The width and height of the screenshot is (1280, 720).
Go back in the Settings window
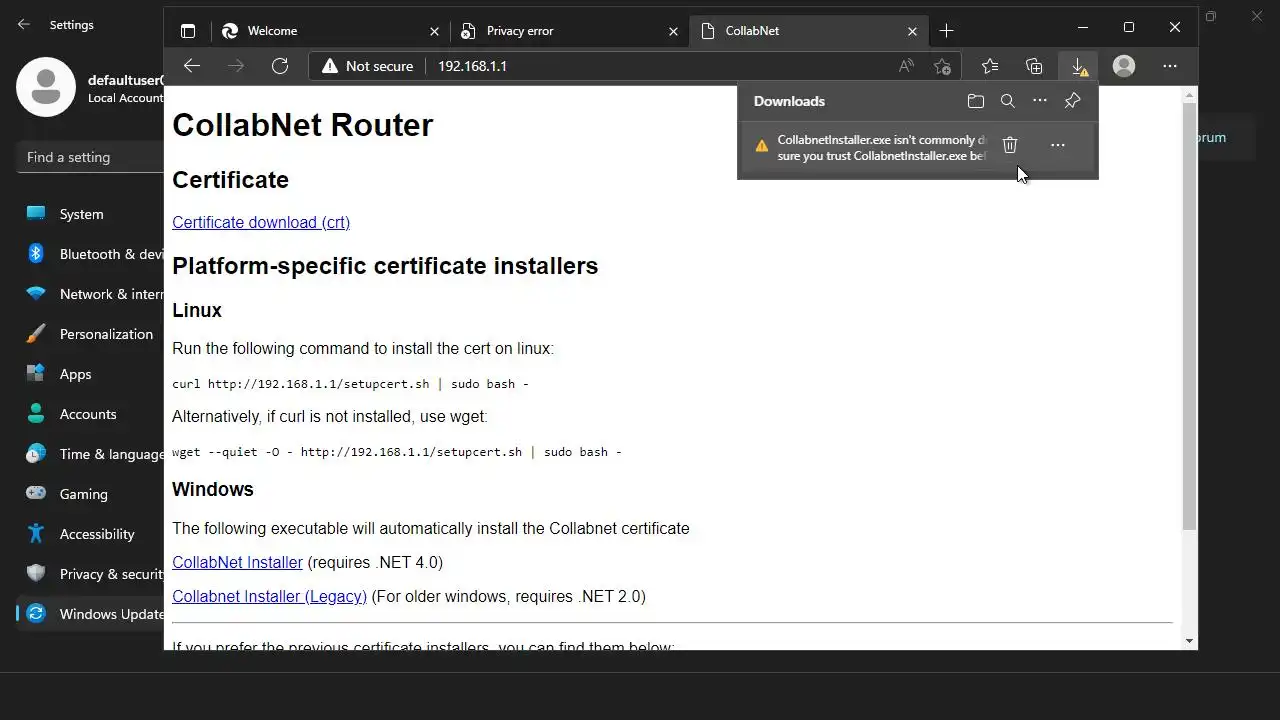point(24,24)
